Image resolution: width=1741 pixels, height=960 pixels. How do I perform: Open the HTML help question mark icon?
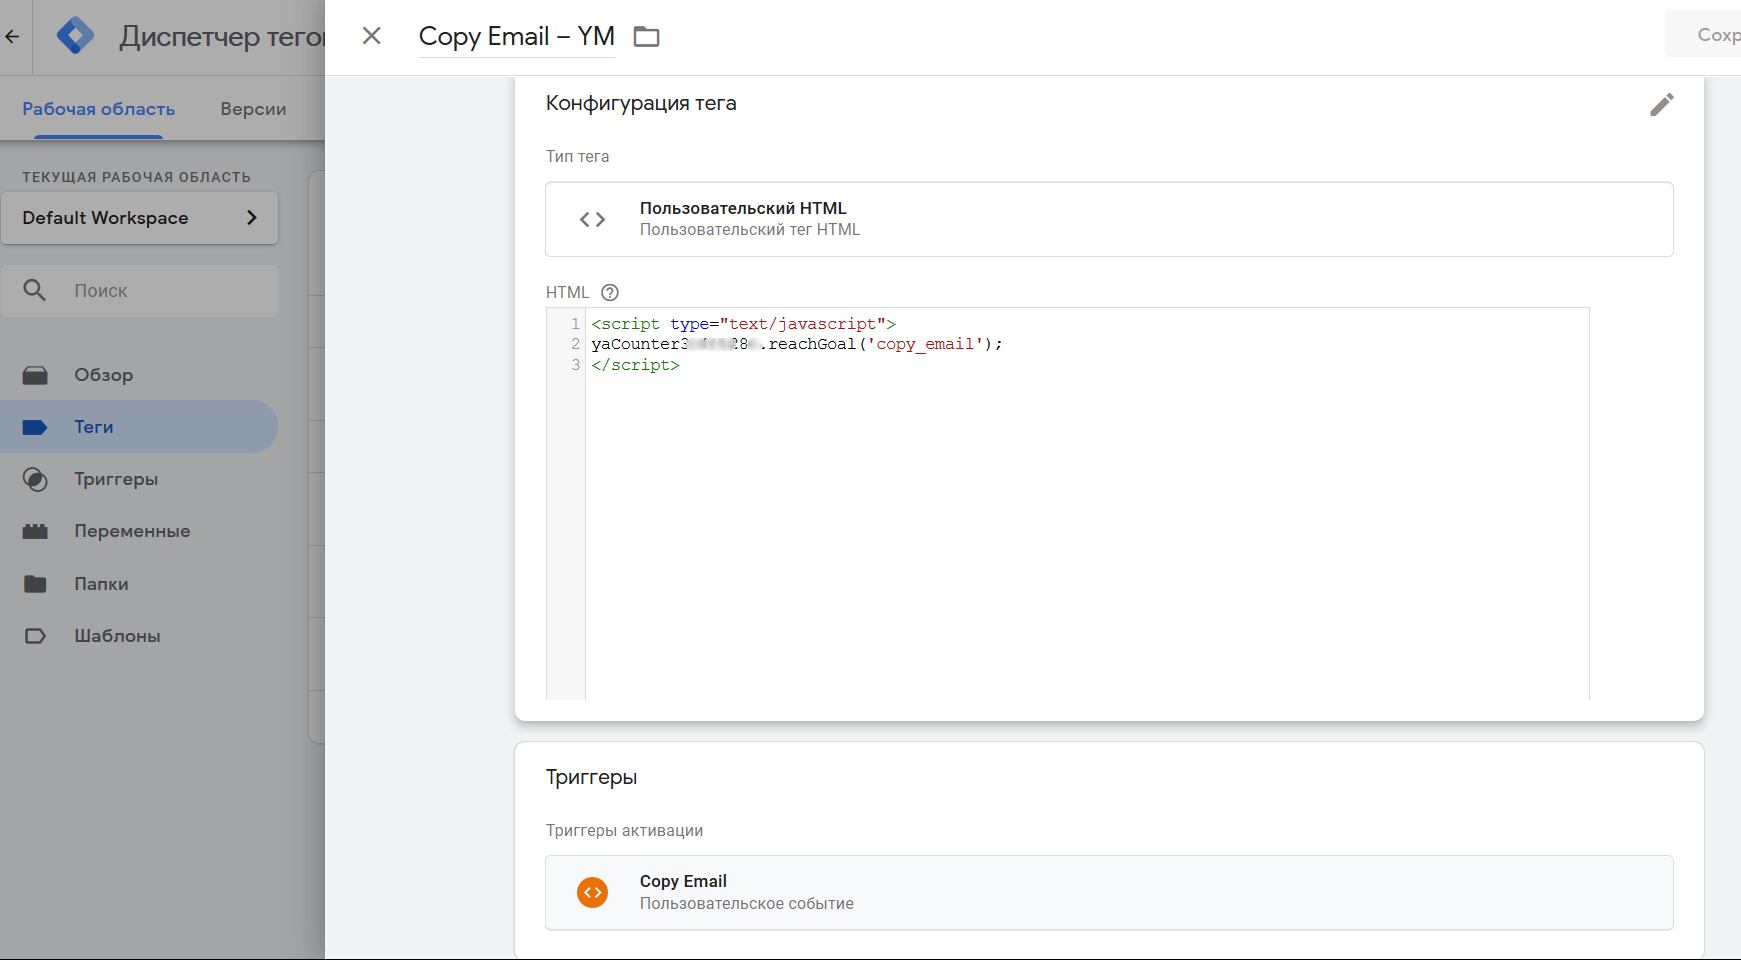(x=610, y=292)
